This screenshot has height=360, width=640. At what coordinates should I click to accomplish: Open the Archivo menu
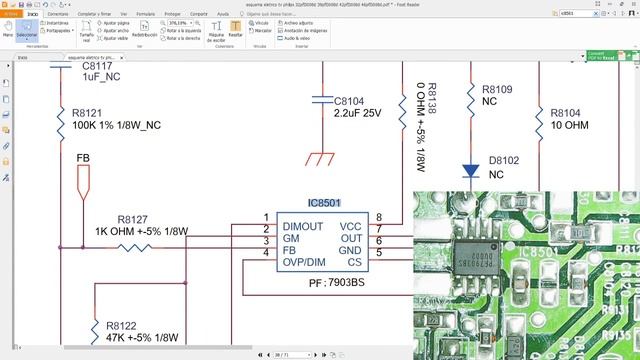[x=11, y=14]
